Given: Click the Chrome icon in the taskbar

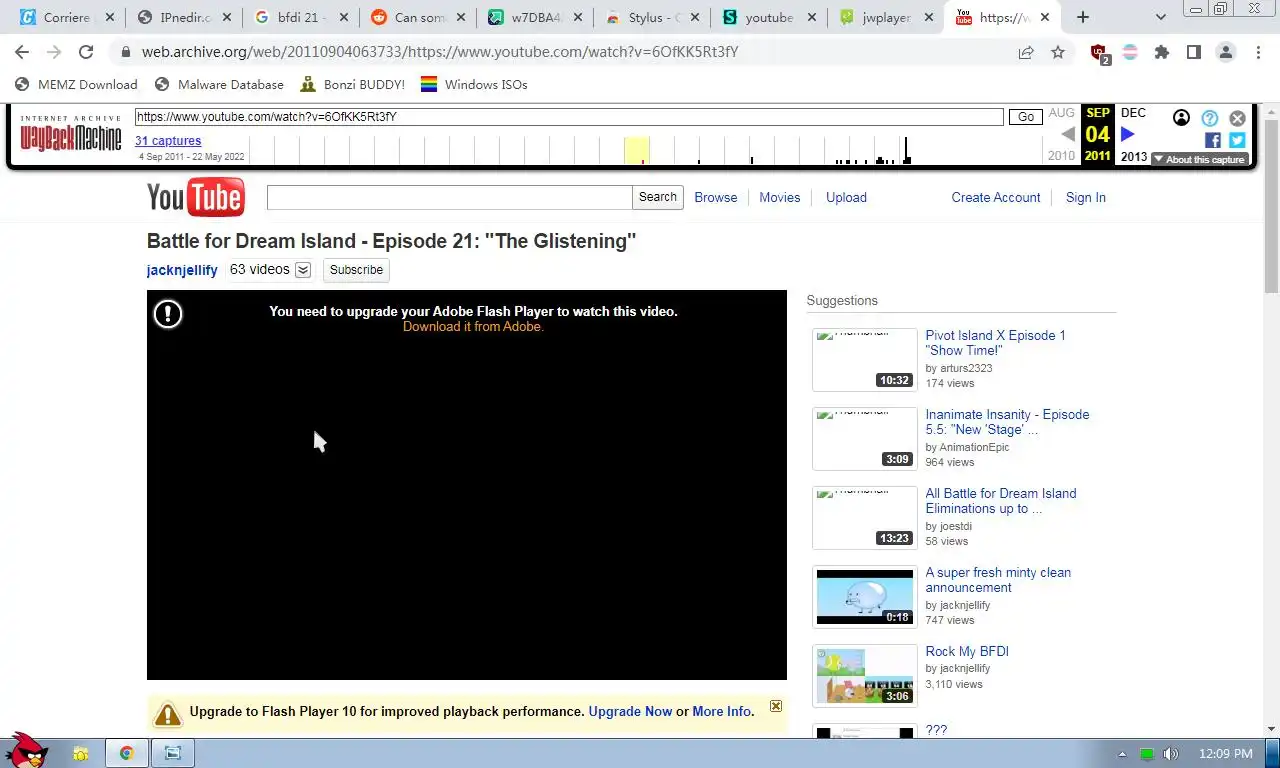Looking at the screenshot, I should pos(126,753).
